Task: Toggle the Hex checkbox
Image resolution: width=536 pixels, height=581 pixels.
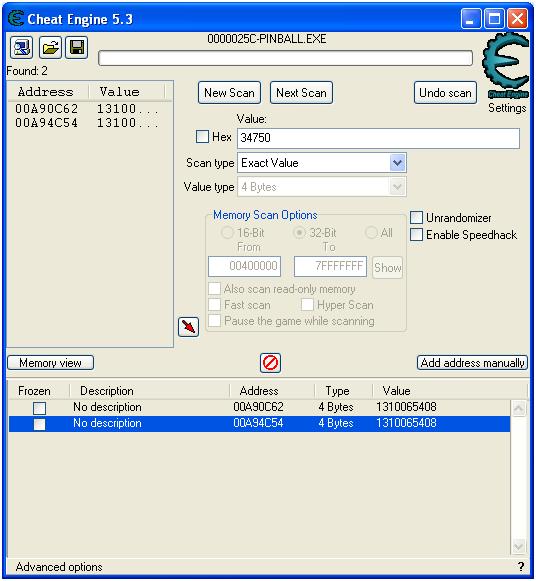Action: (x=202, y=136)
